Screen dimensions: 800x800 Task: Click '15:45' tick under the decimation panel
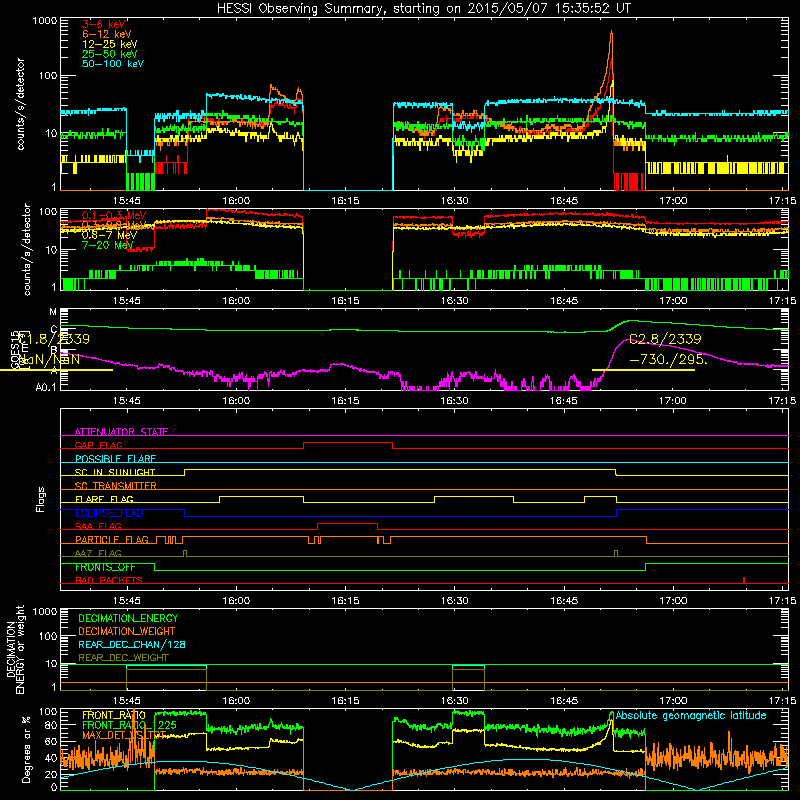pos(127,701)
